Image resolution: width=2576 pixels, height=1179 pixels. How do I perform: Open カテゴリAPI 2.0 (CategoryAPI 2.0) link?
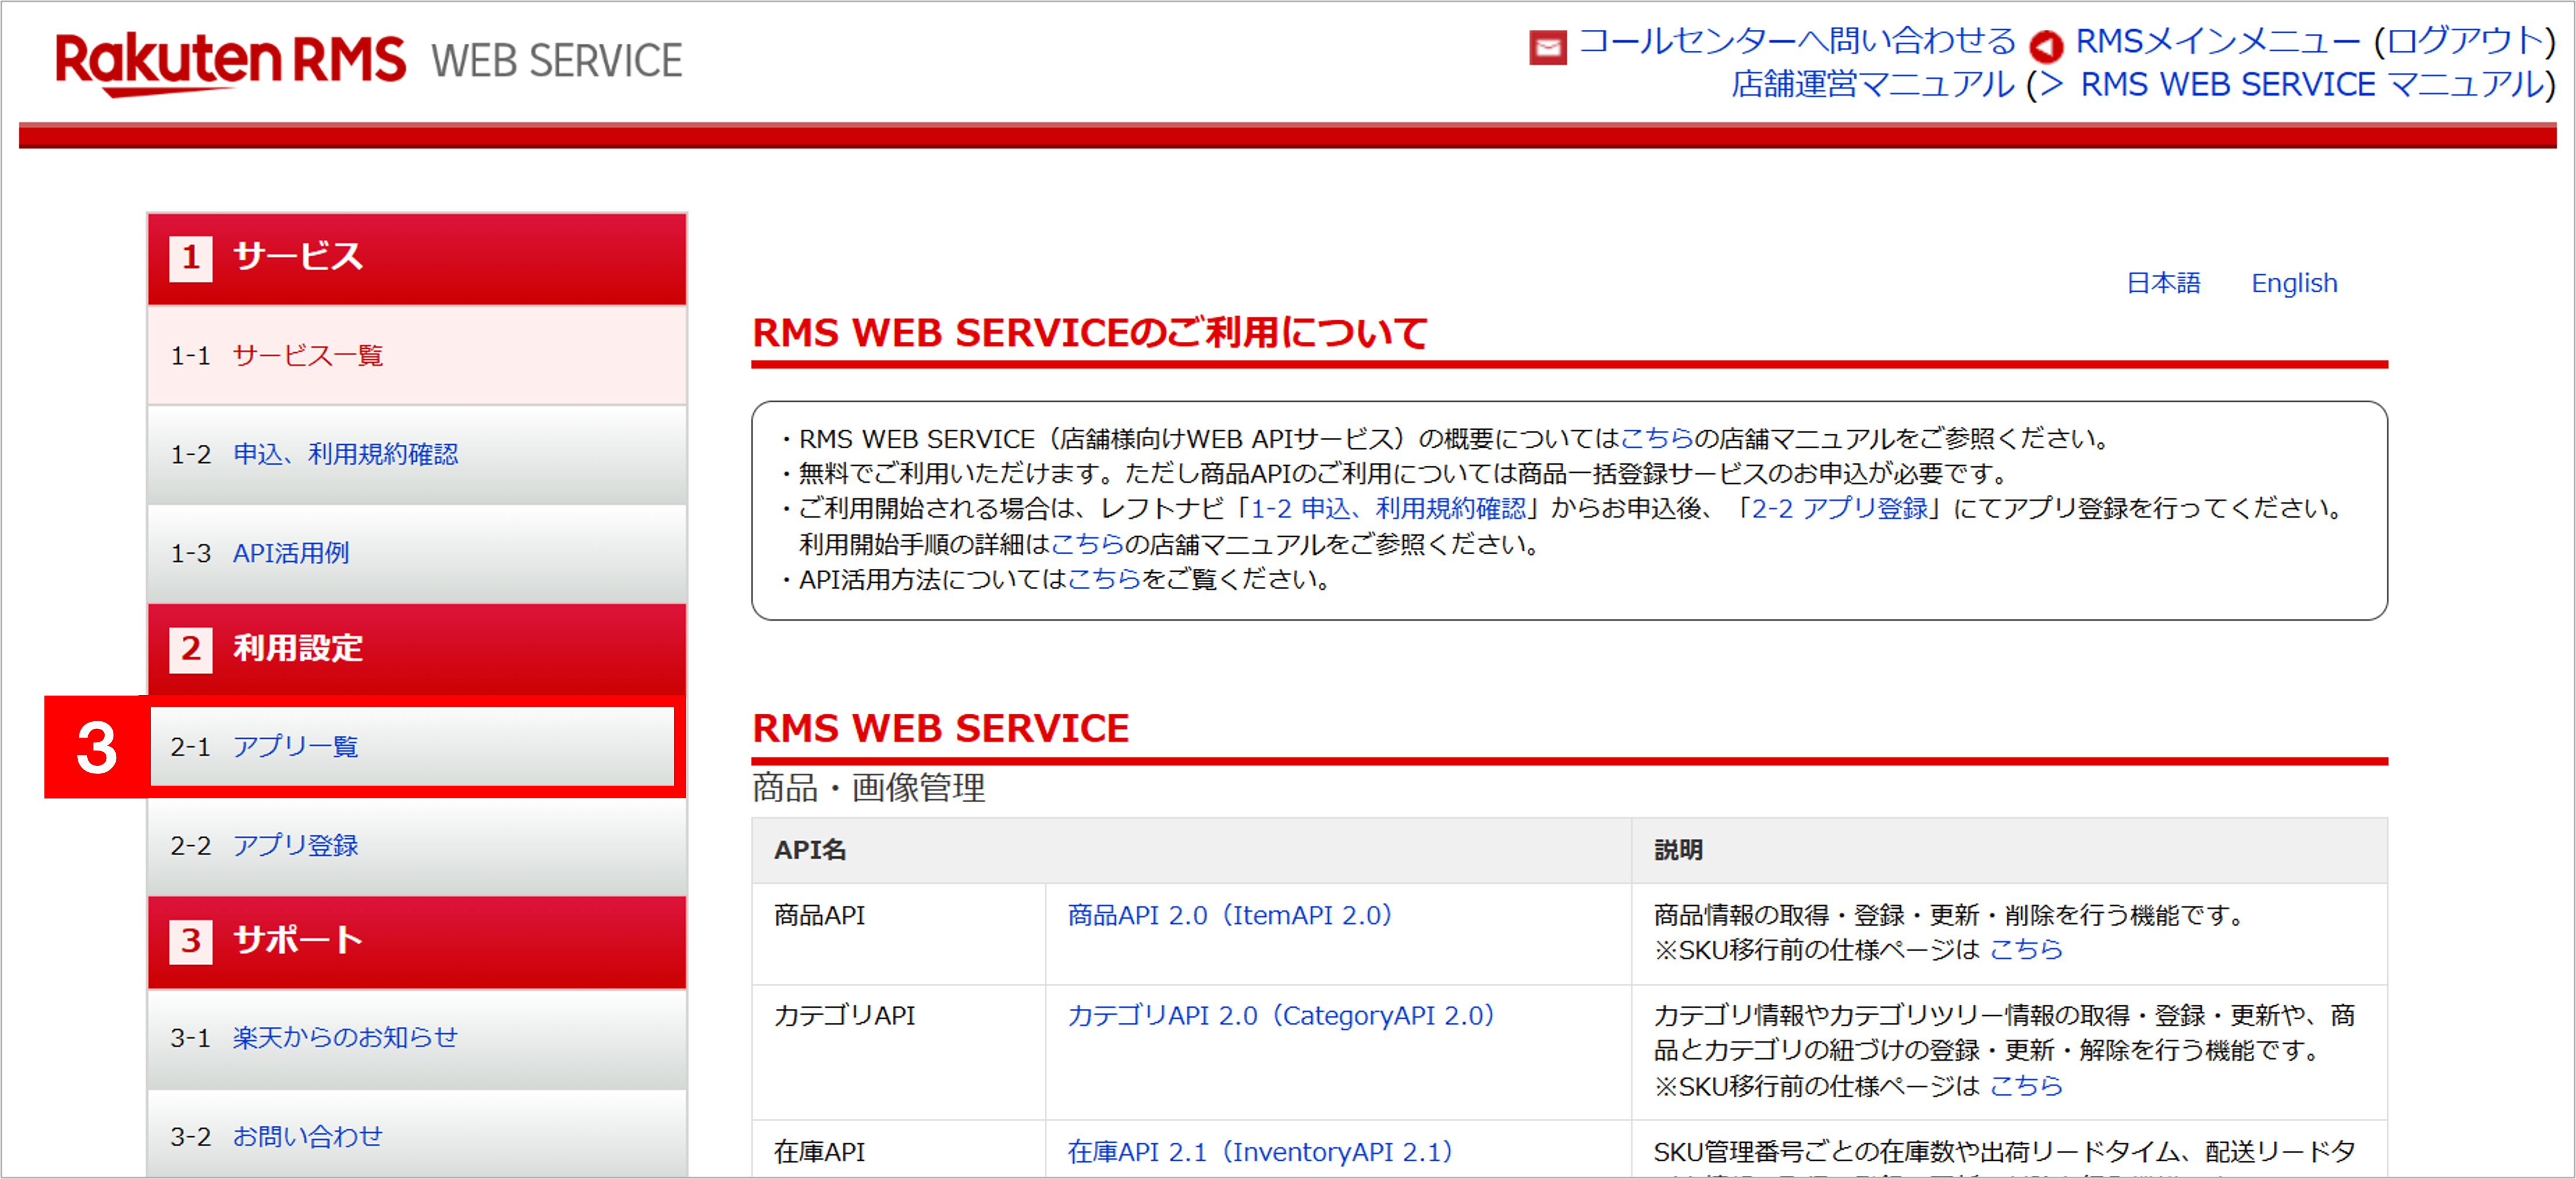pos(1280,1015)
